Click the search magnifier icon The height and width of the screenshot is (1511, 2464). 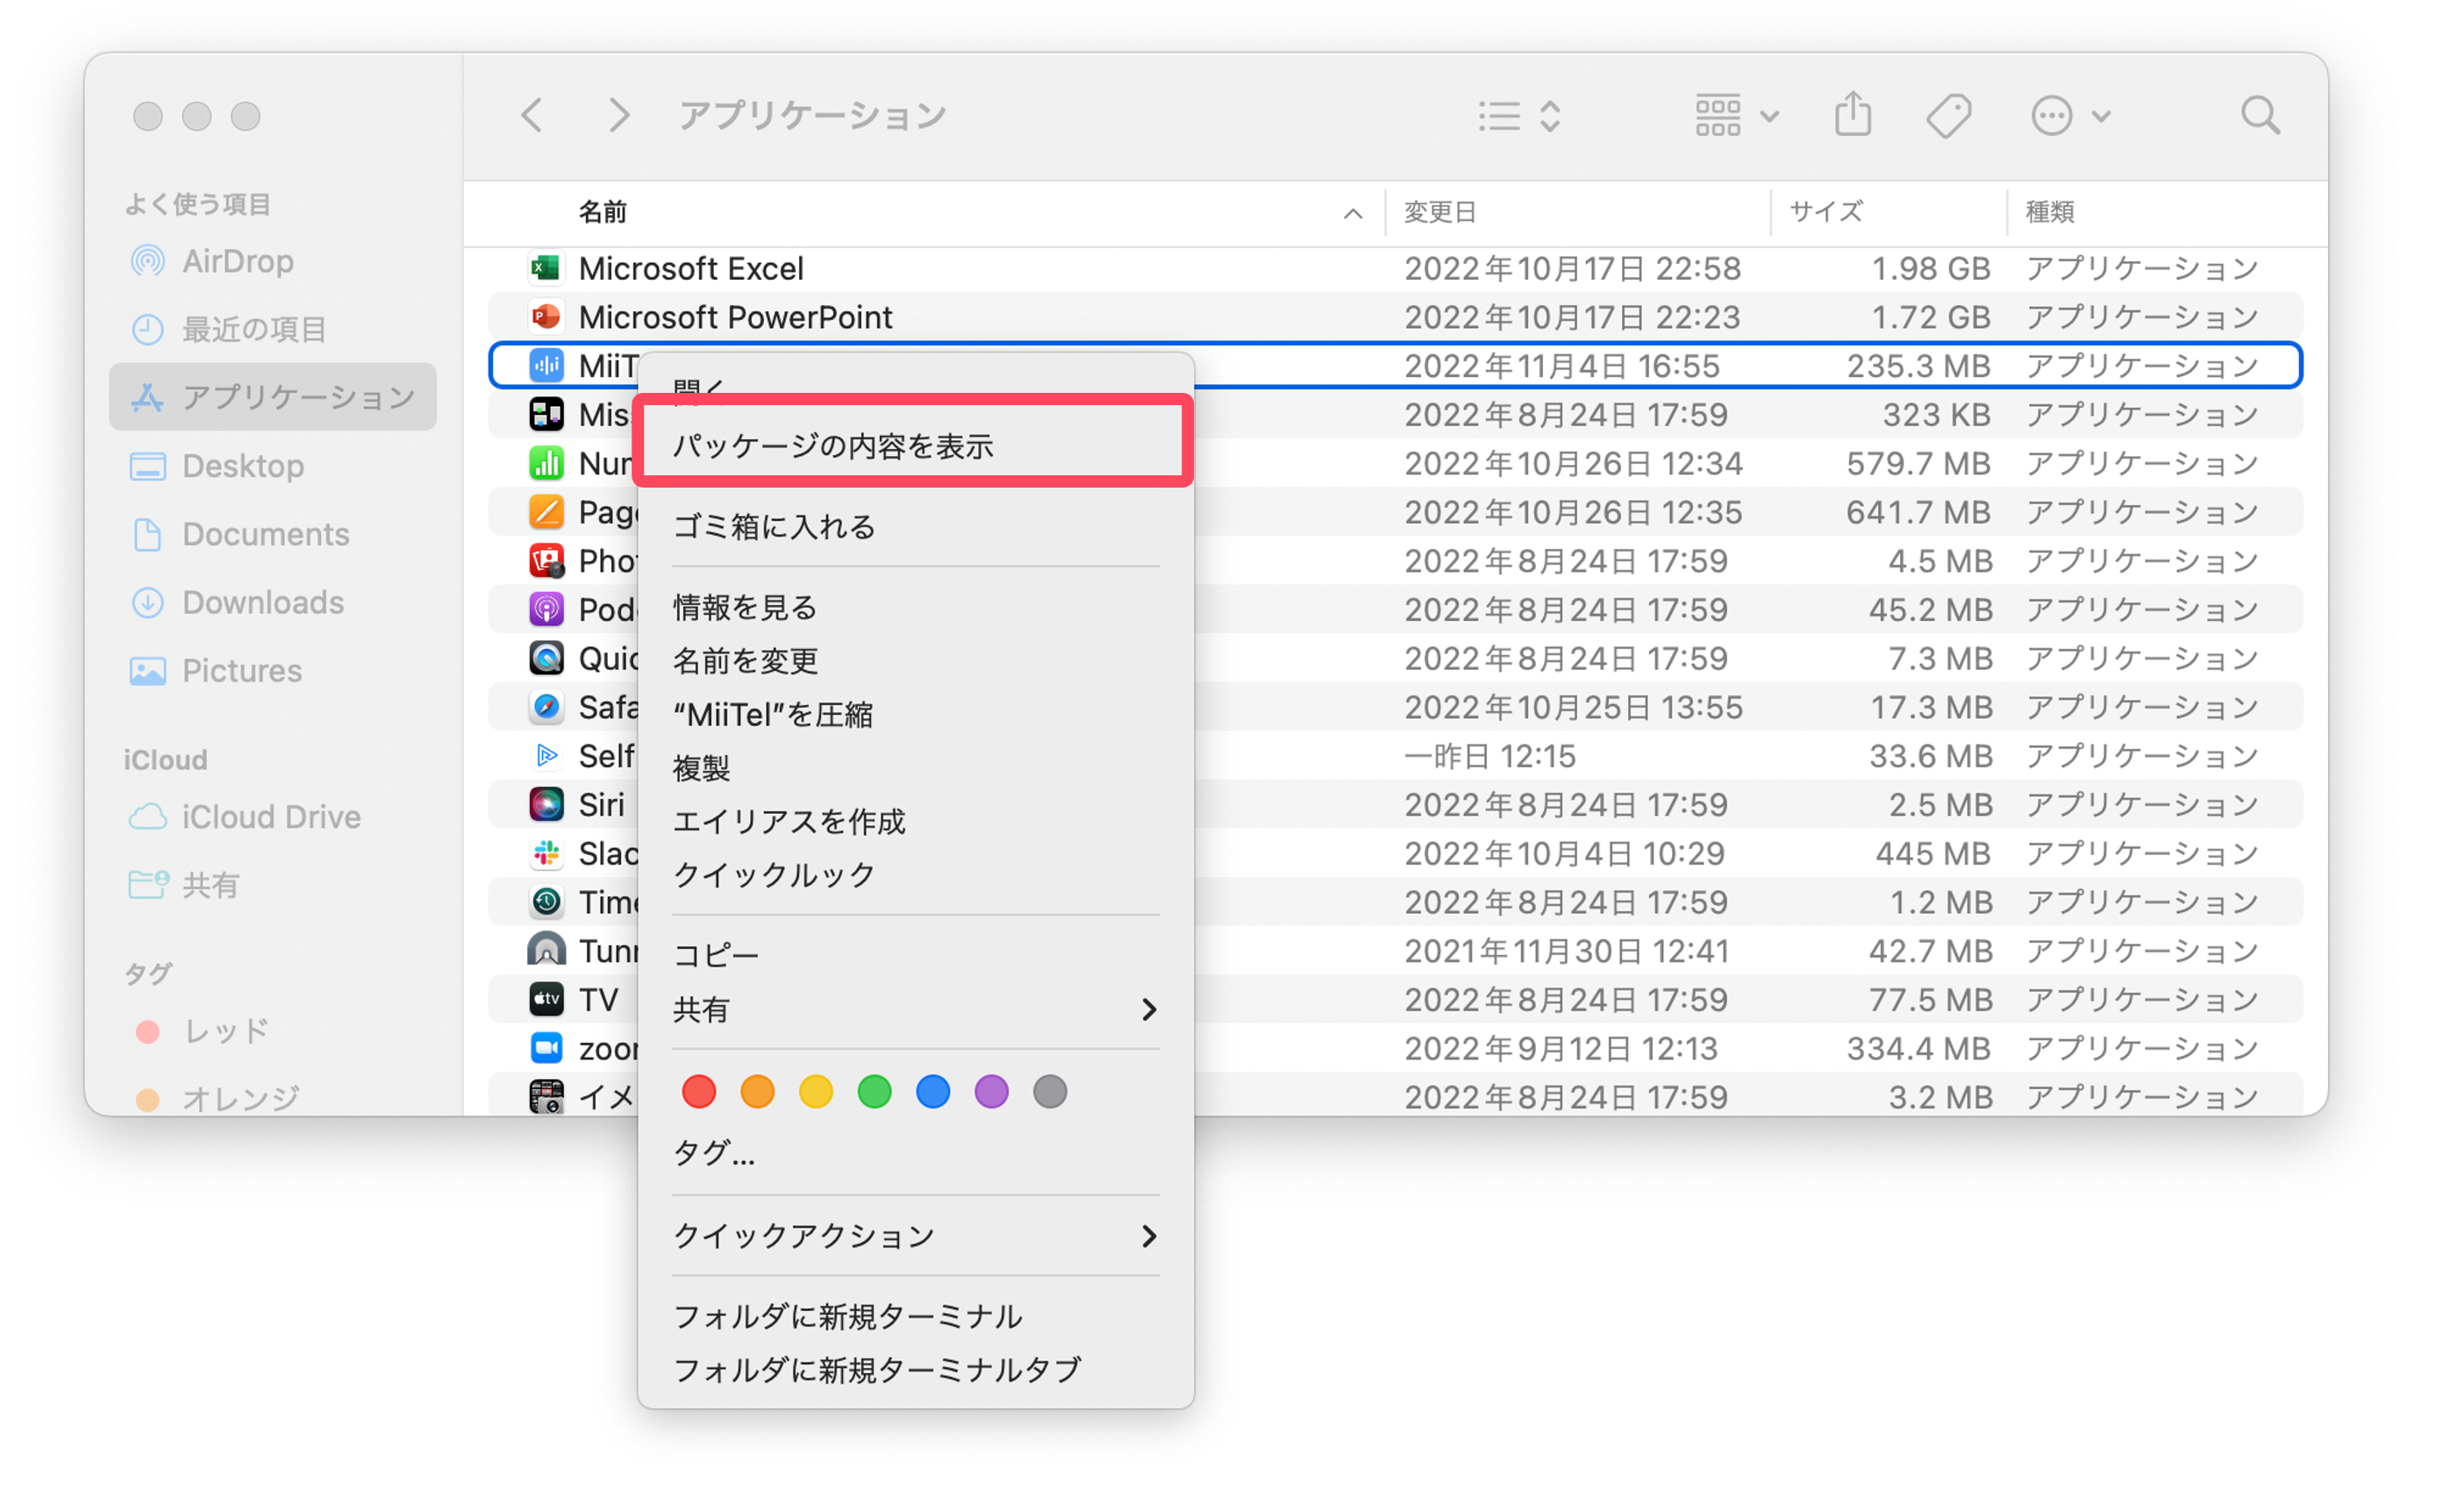coord(2260,116)
